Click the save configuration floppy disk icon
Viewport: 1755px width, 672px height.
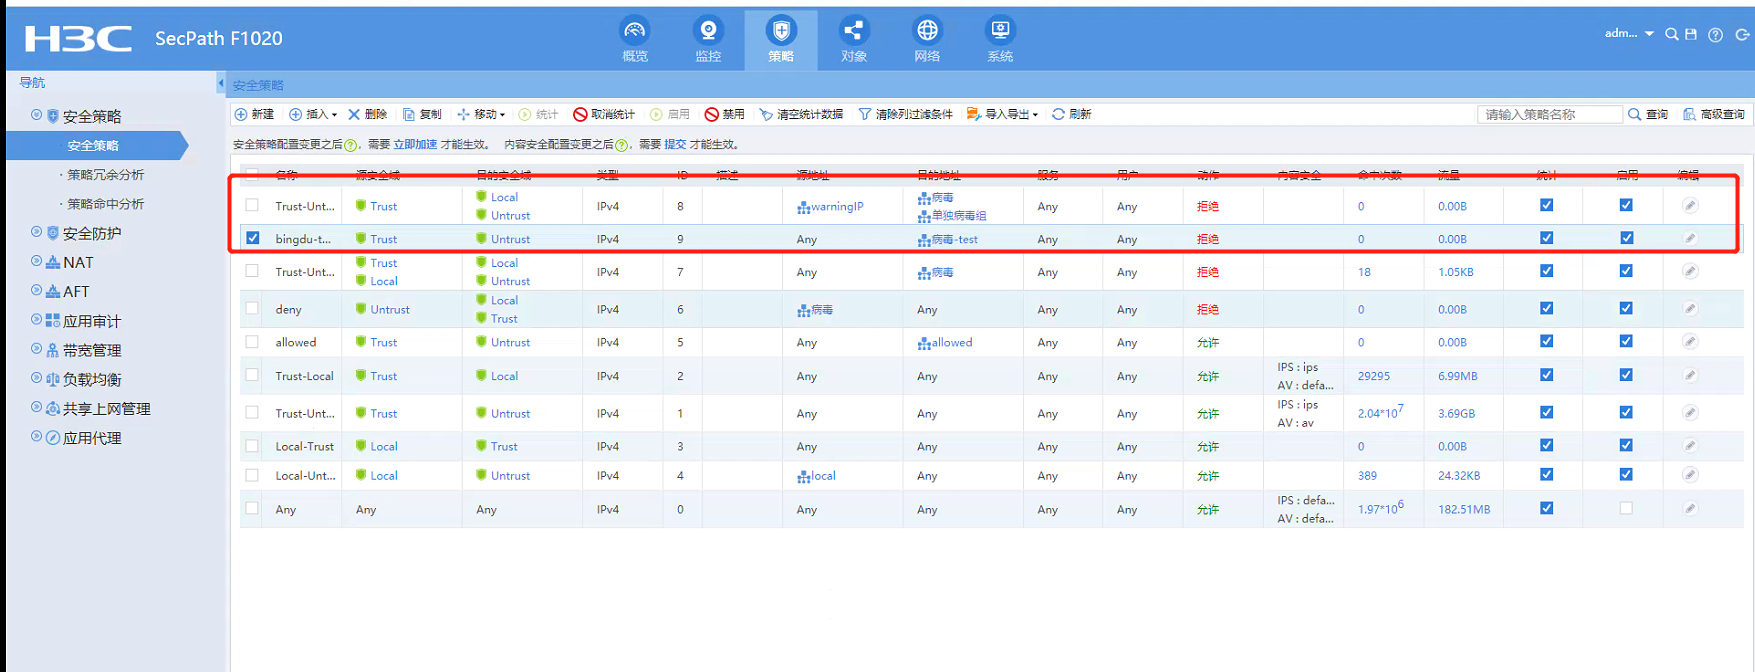pyautogui.click(x=1691, y=34)
